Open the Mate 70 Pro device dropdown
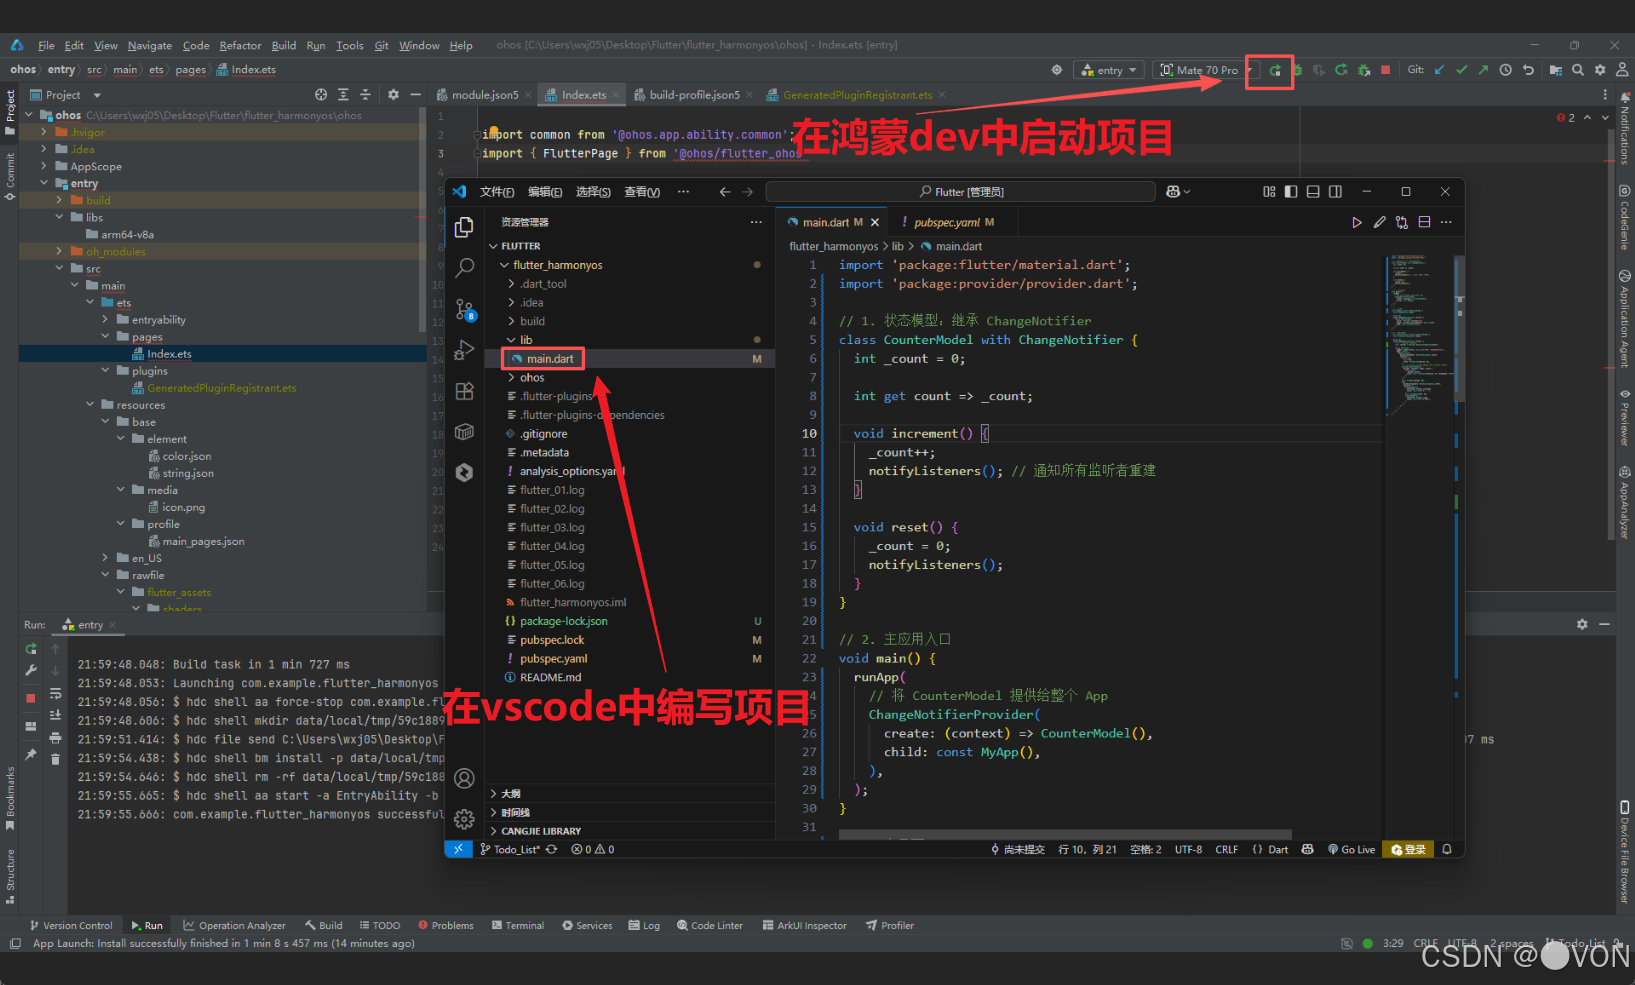Screen dimensions: 1635x985 [1206, 70]
